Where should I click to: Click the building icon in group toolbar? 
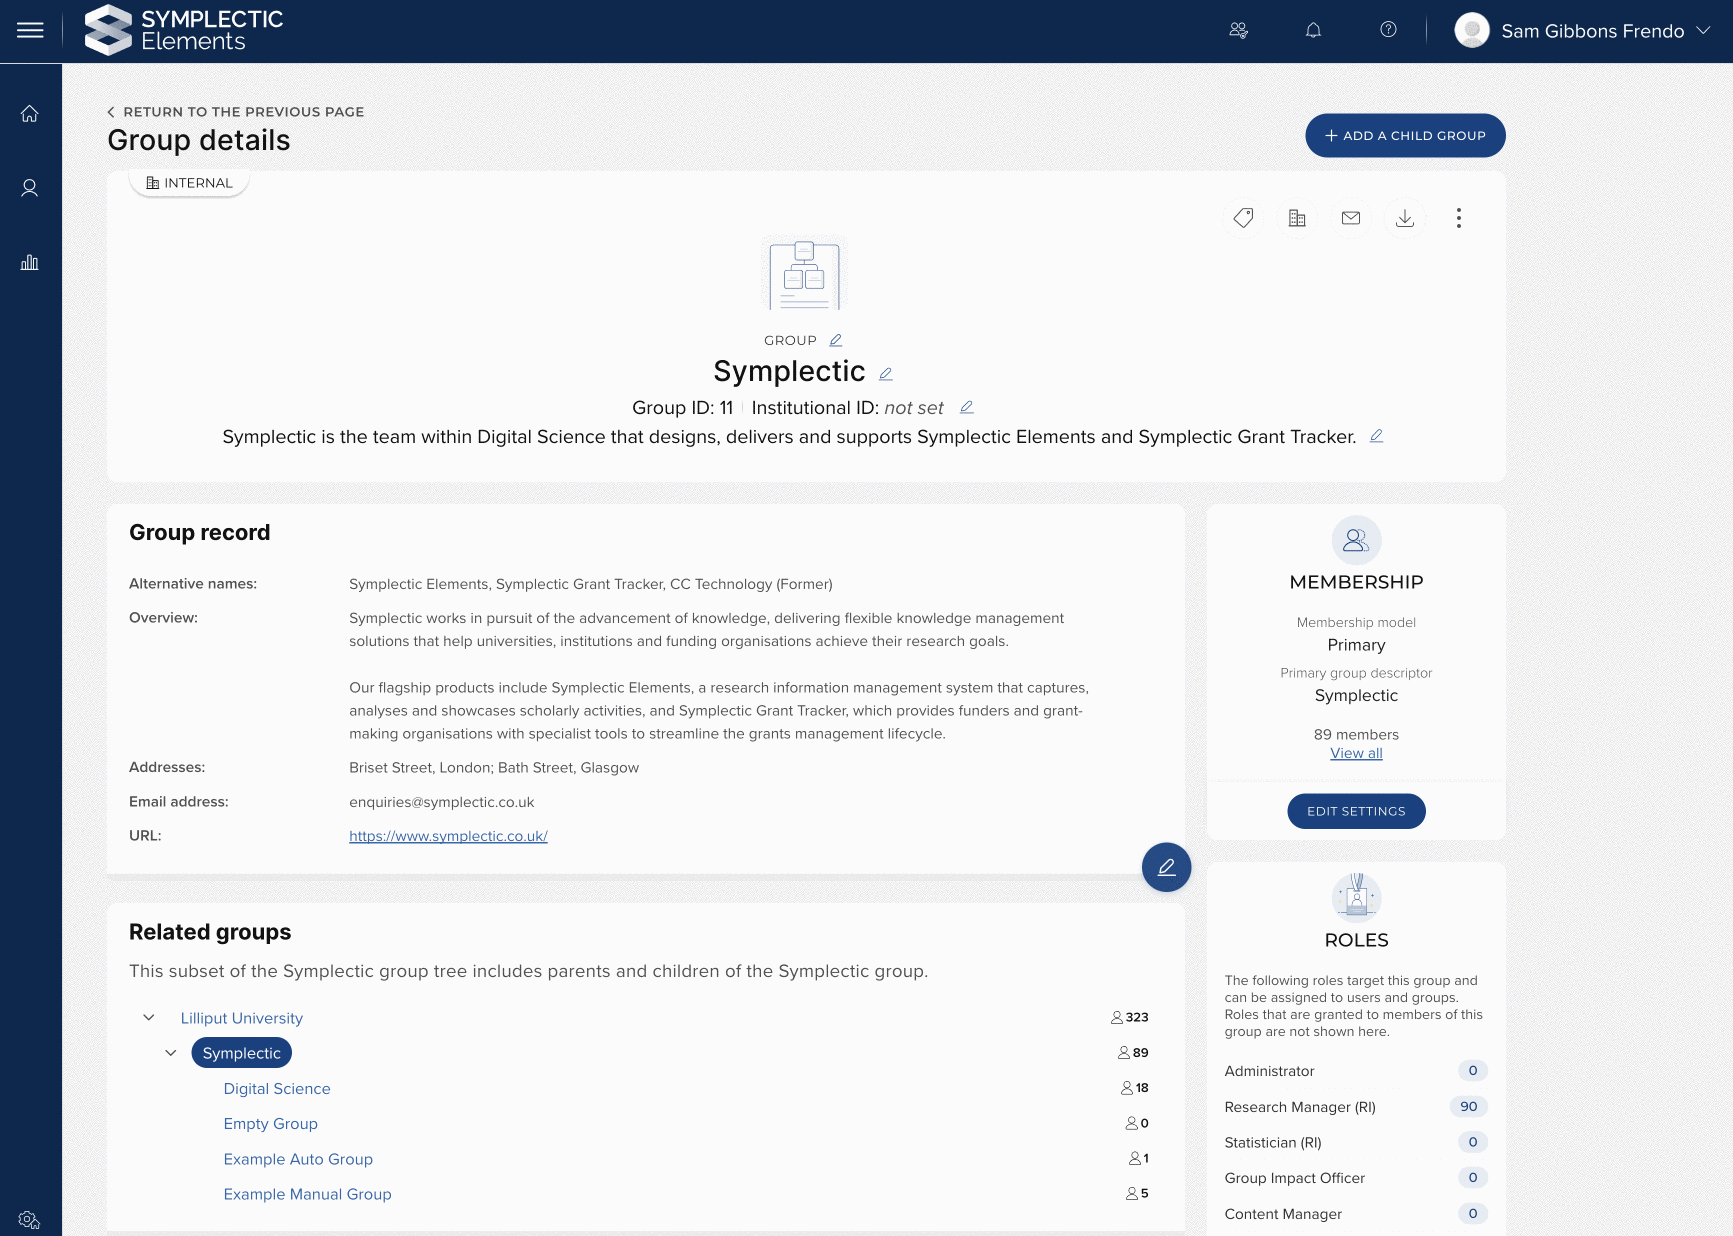[x=1297, y=218]
